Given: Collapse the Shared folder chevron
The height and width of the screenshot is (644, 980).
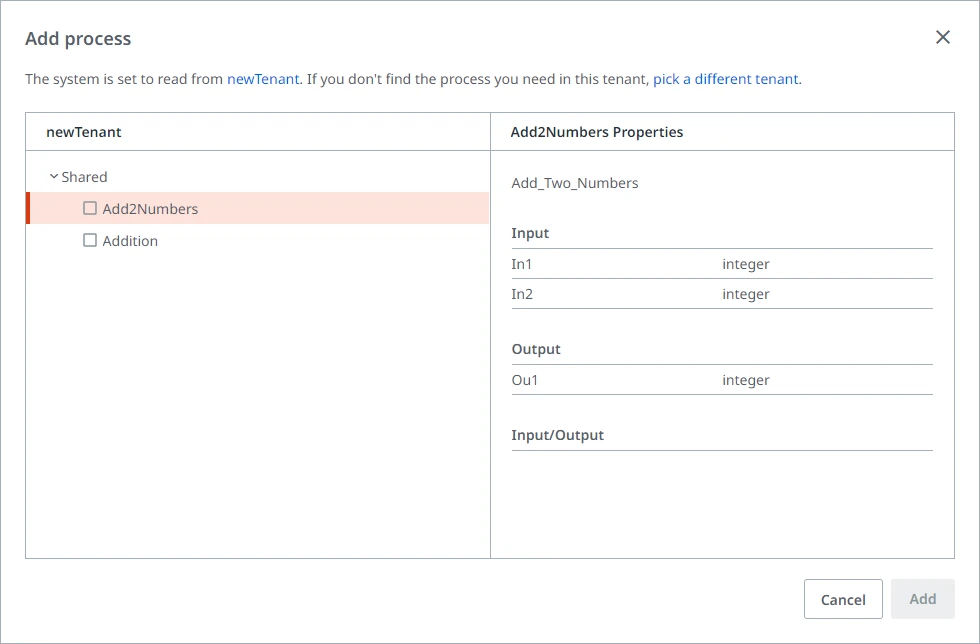Looking at the screenshot, I should pos(54,177).
